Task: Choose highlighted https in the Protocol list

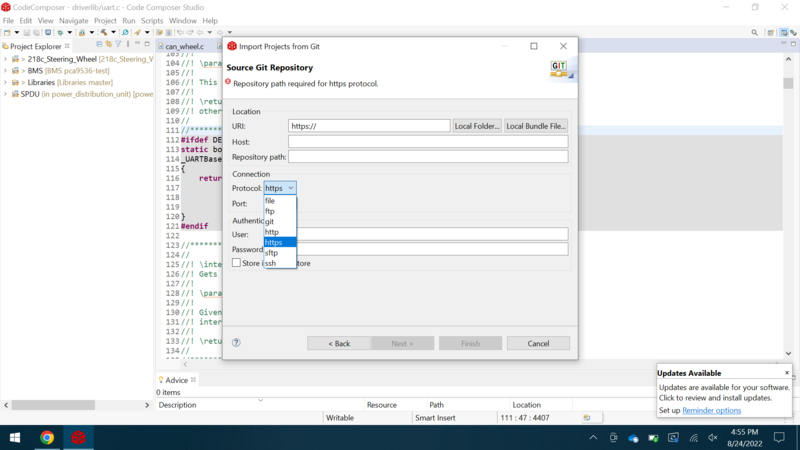Action: coord(280,242)
